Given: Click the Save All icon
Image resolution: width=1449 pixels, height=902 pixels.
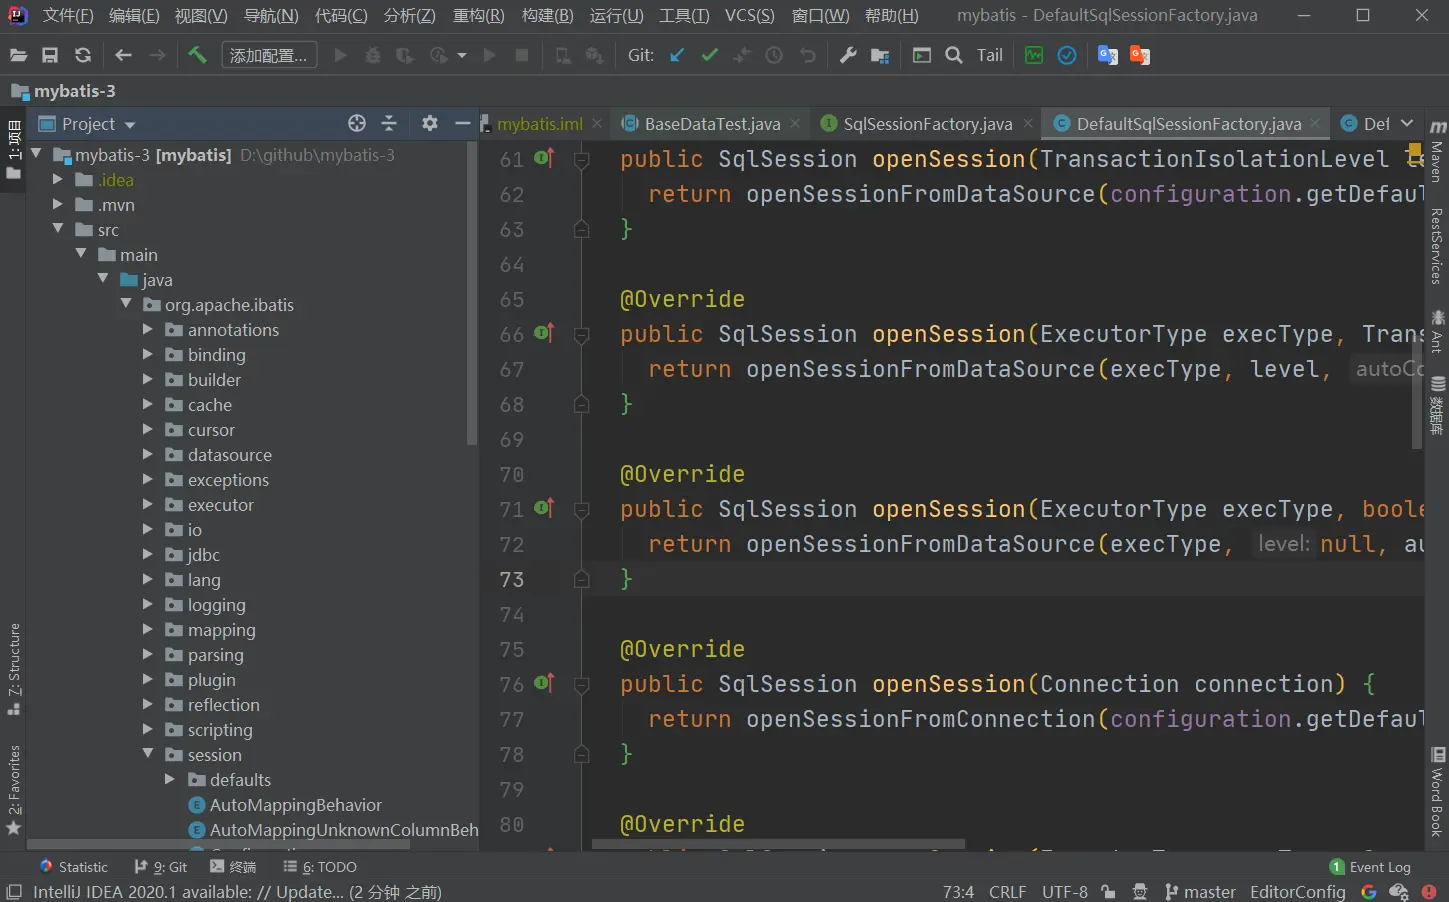Looking at the screenshot, I should 50,55.
